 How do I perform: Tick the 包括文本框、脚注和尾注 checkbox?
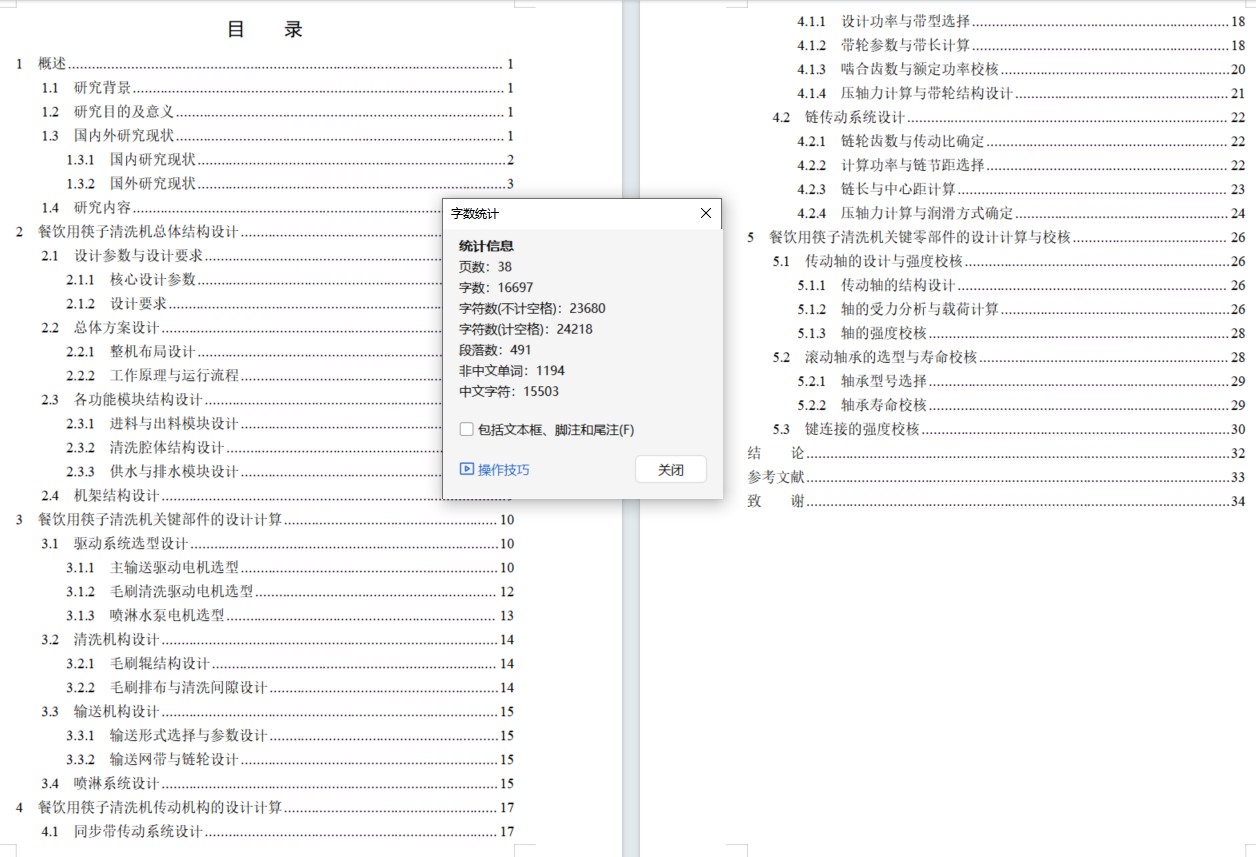pos(466,430)
